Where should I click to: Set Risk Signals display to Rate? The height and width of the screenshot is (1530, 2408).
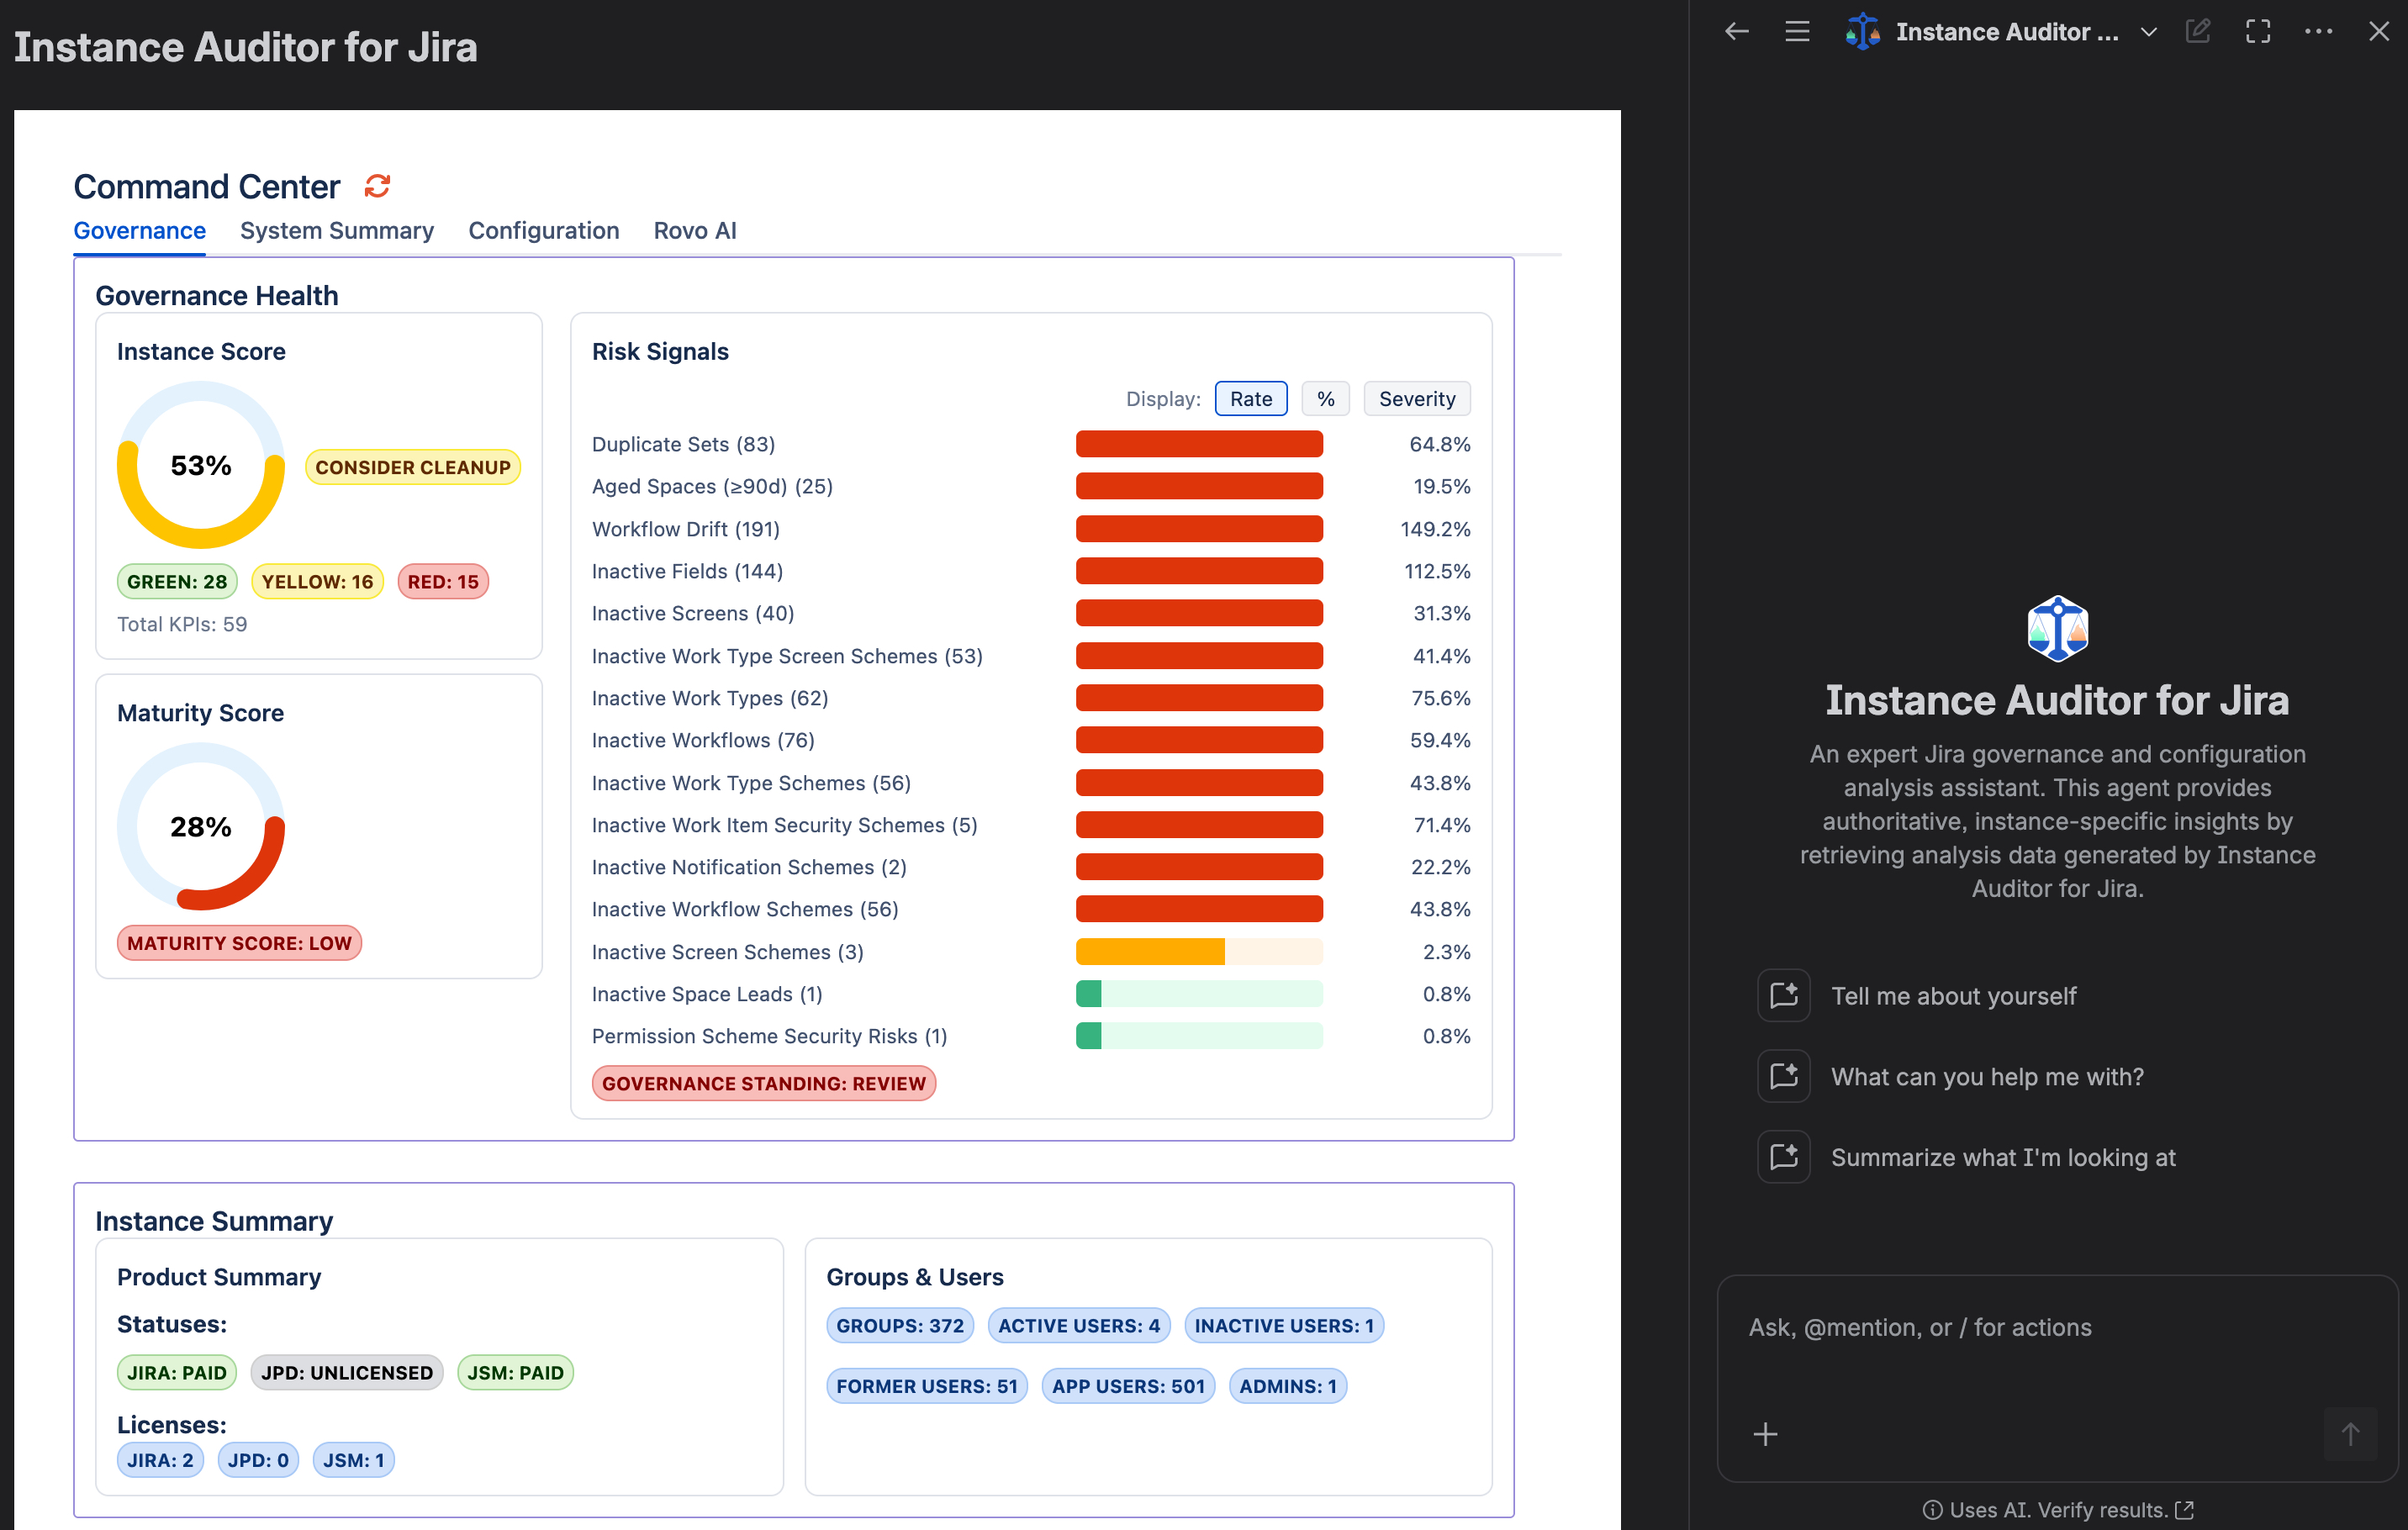1251,399
